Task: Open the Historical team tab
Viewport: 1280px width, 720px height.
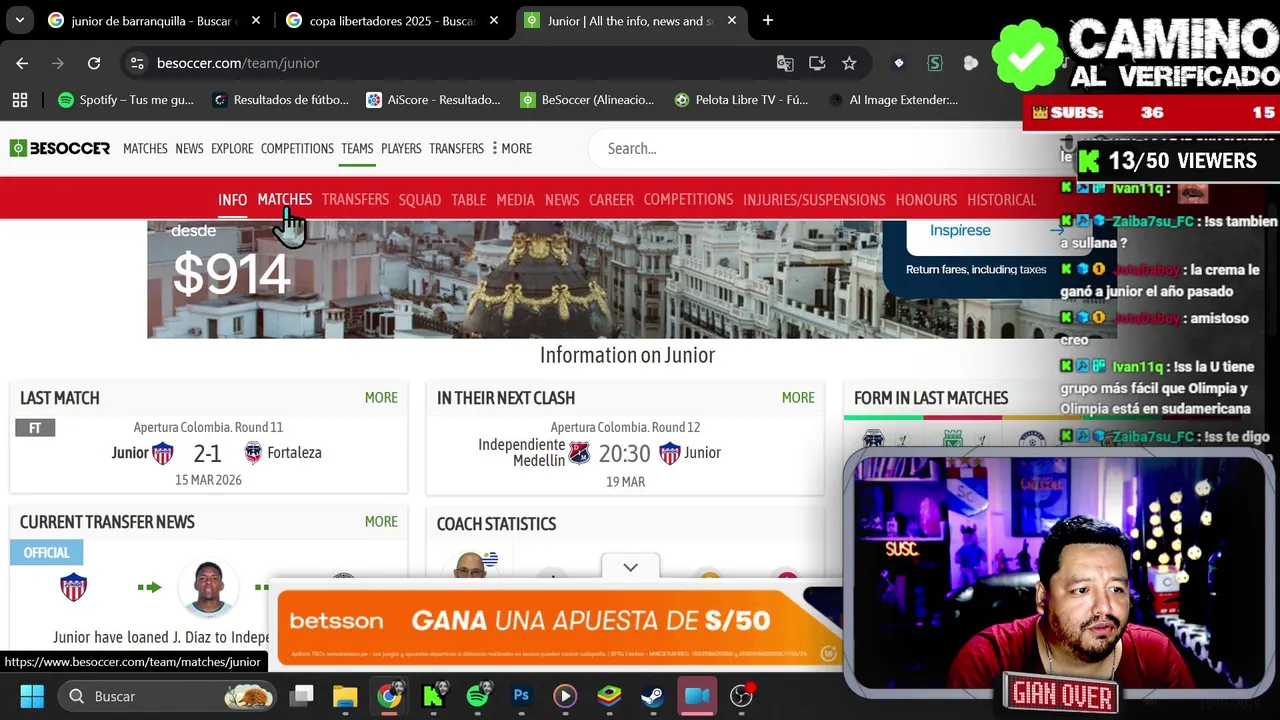Action: (x=1001, y=200)
